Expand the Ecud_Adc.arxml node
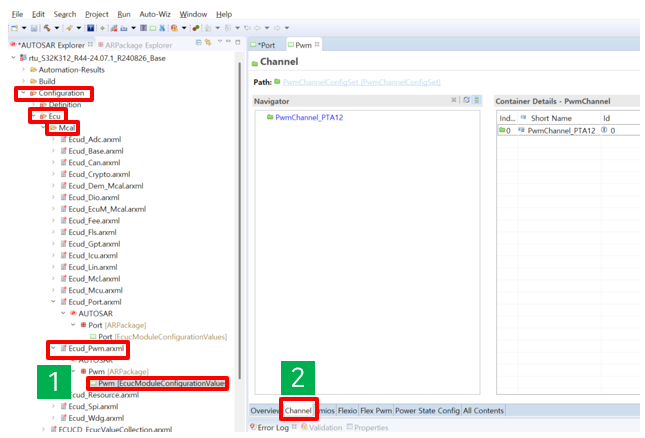 pos(53,139)
